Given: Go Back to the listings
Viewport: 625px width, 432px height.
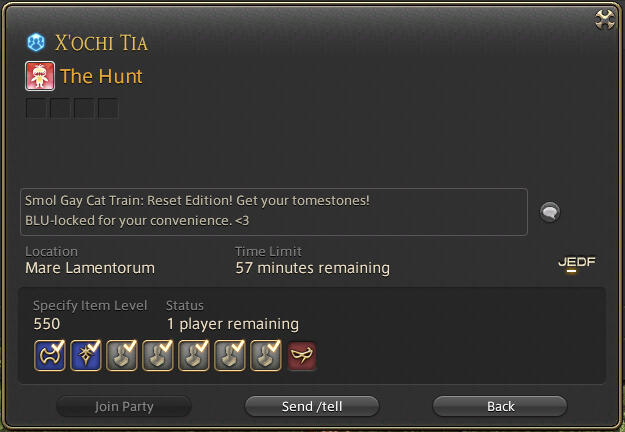Looking at the screenshot, I should pyautogui.click(x=500, y=406).
